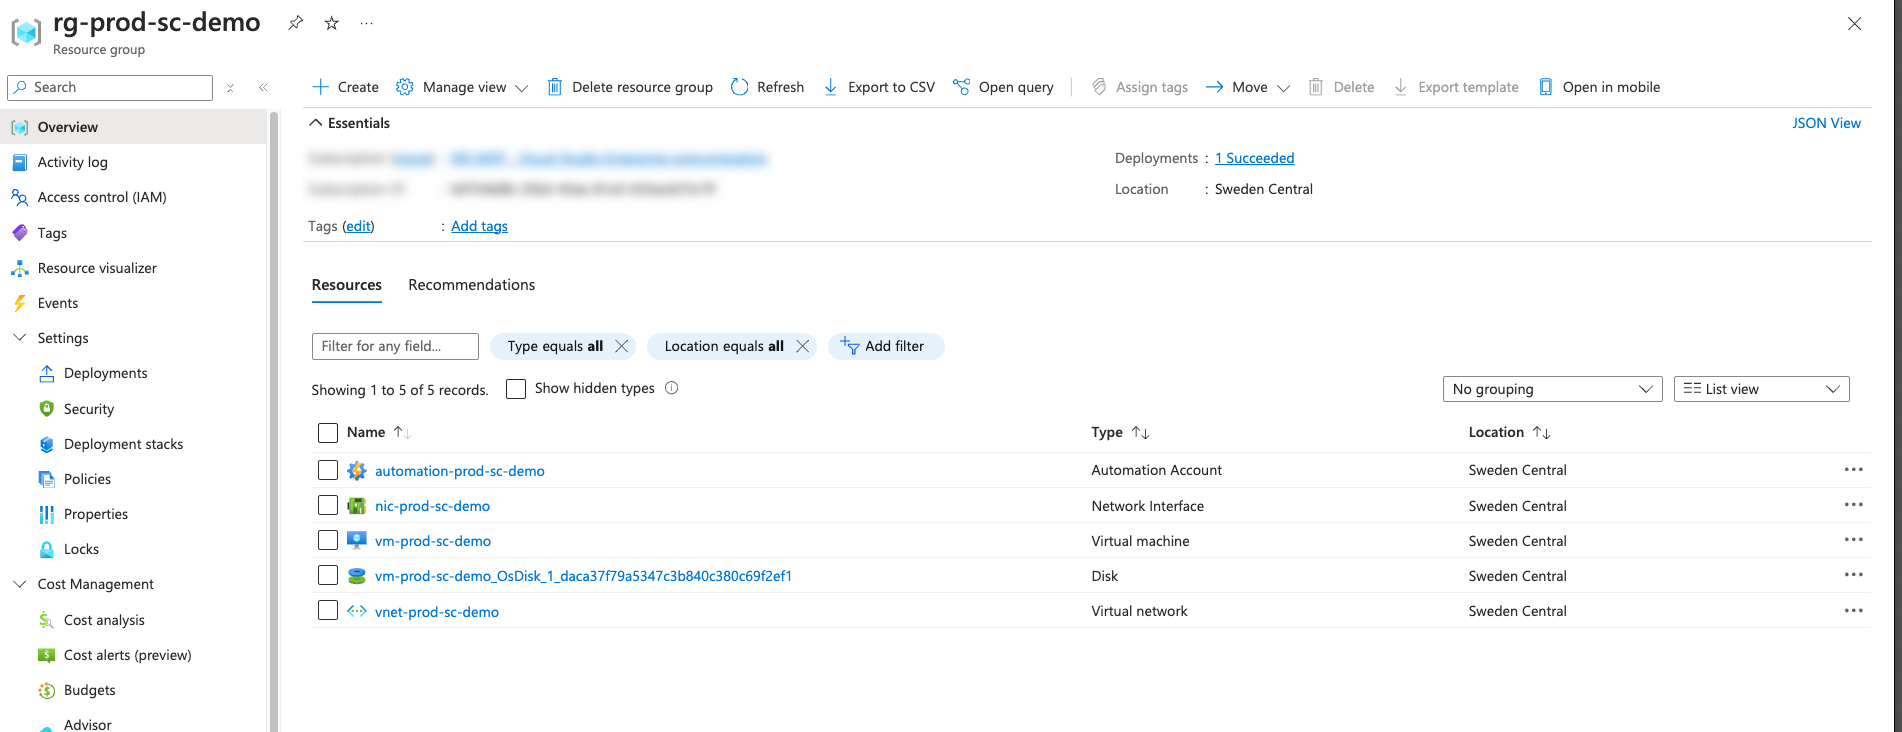The width and height of the screenshot is (1902, 732).
Task: Open the No grouping dropdown
Action: pos(1552,389)
